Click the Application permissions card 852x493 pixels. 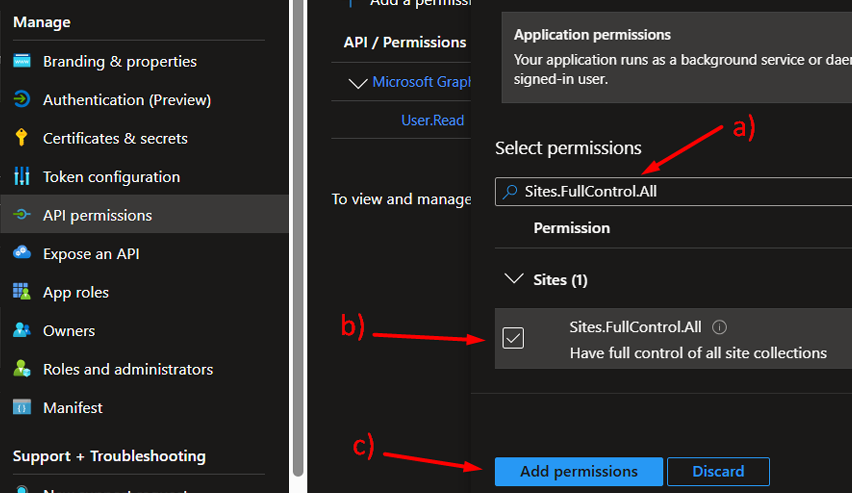pos(676,56)
